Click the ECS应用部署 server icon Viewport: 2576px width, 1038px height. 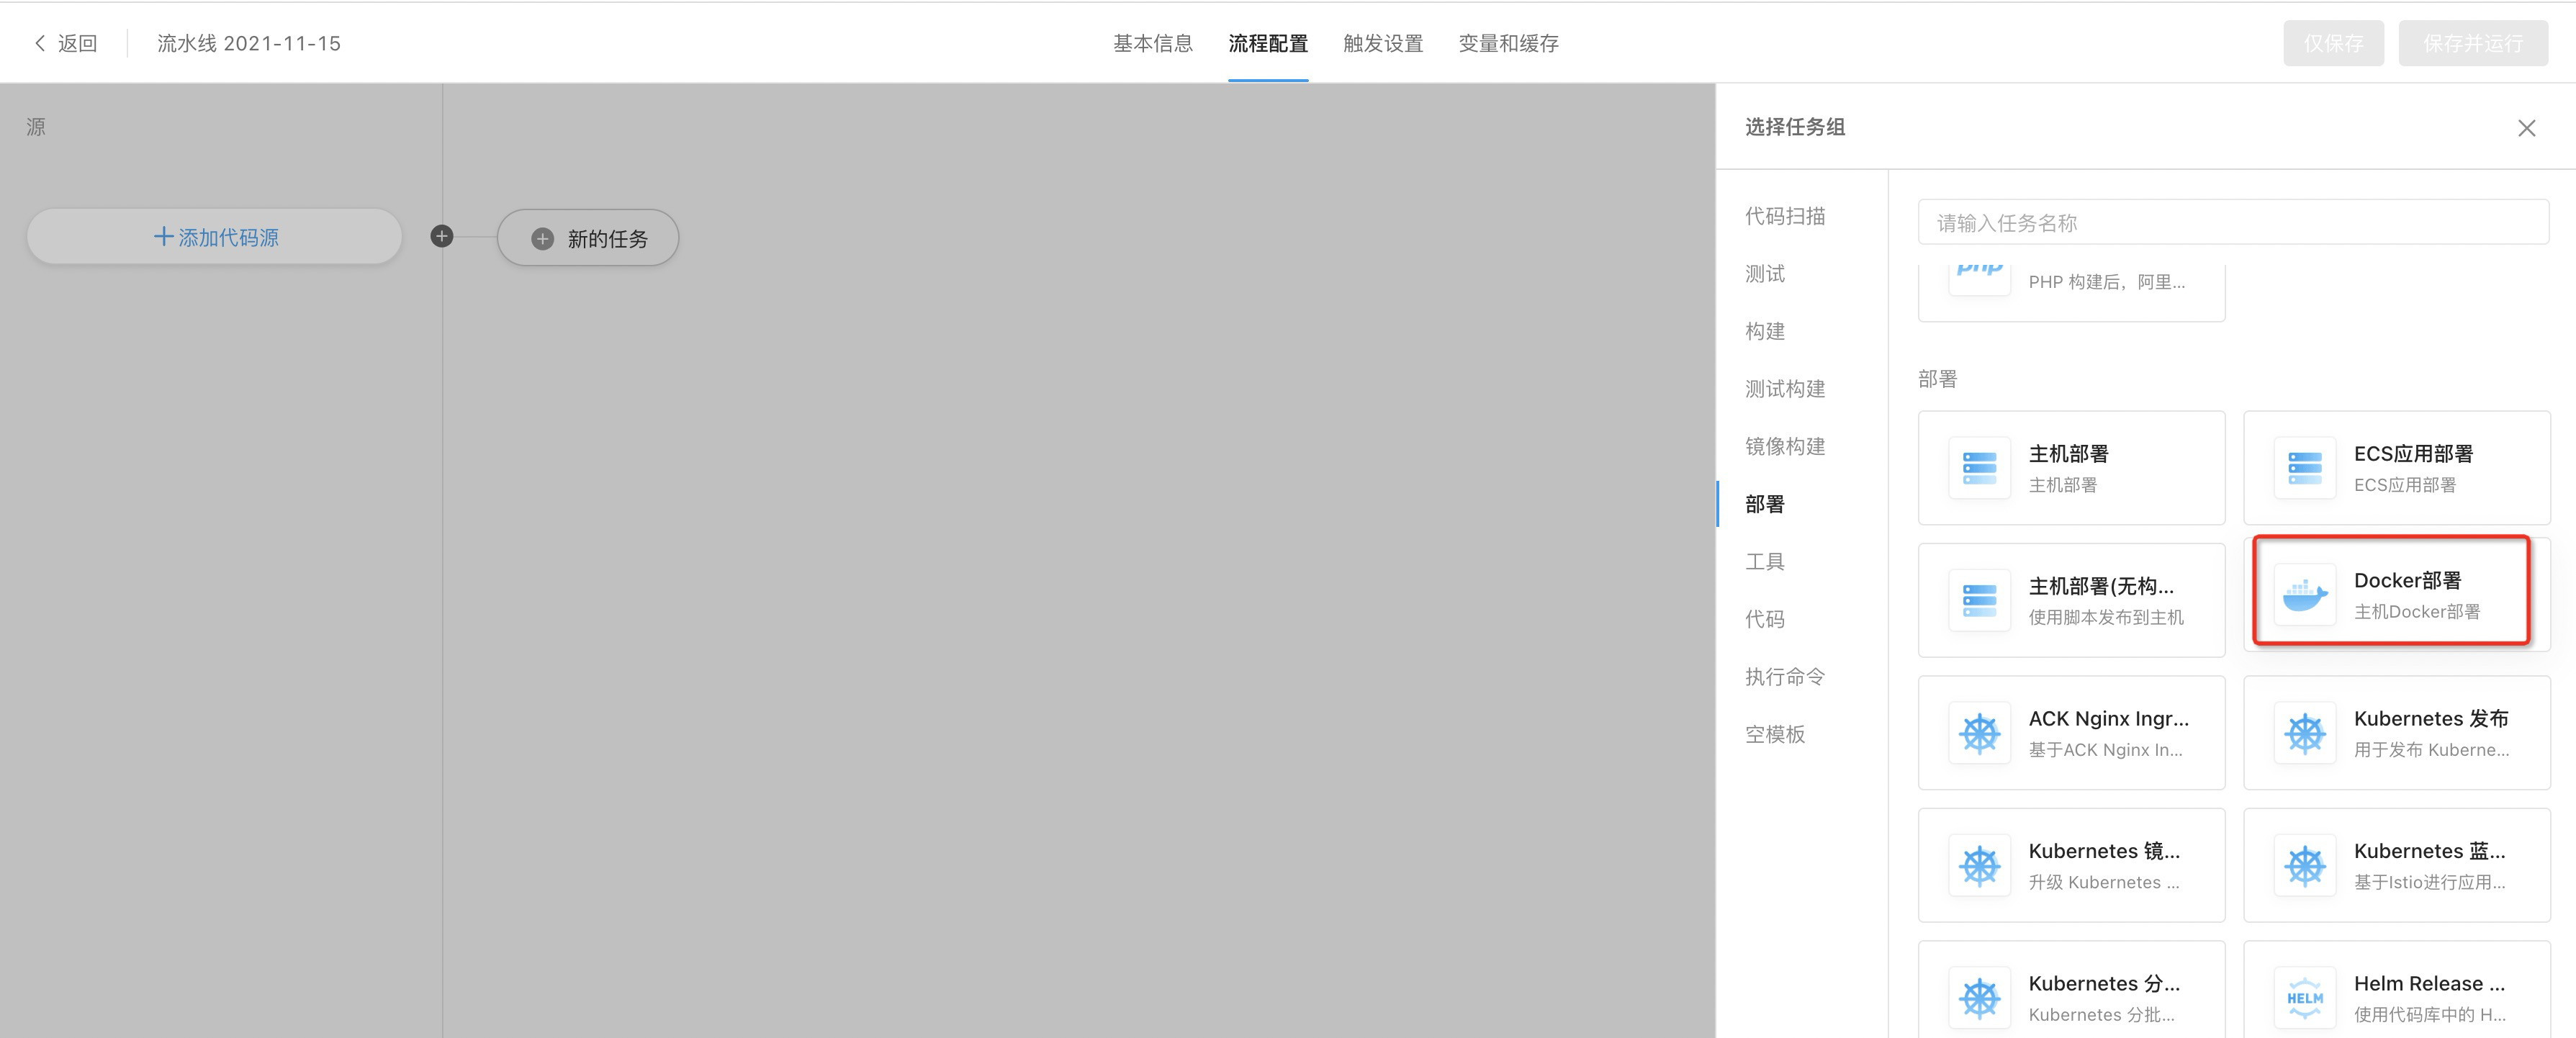coord(2304,468)
